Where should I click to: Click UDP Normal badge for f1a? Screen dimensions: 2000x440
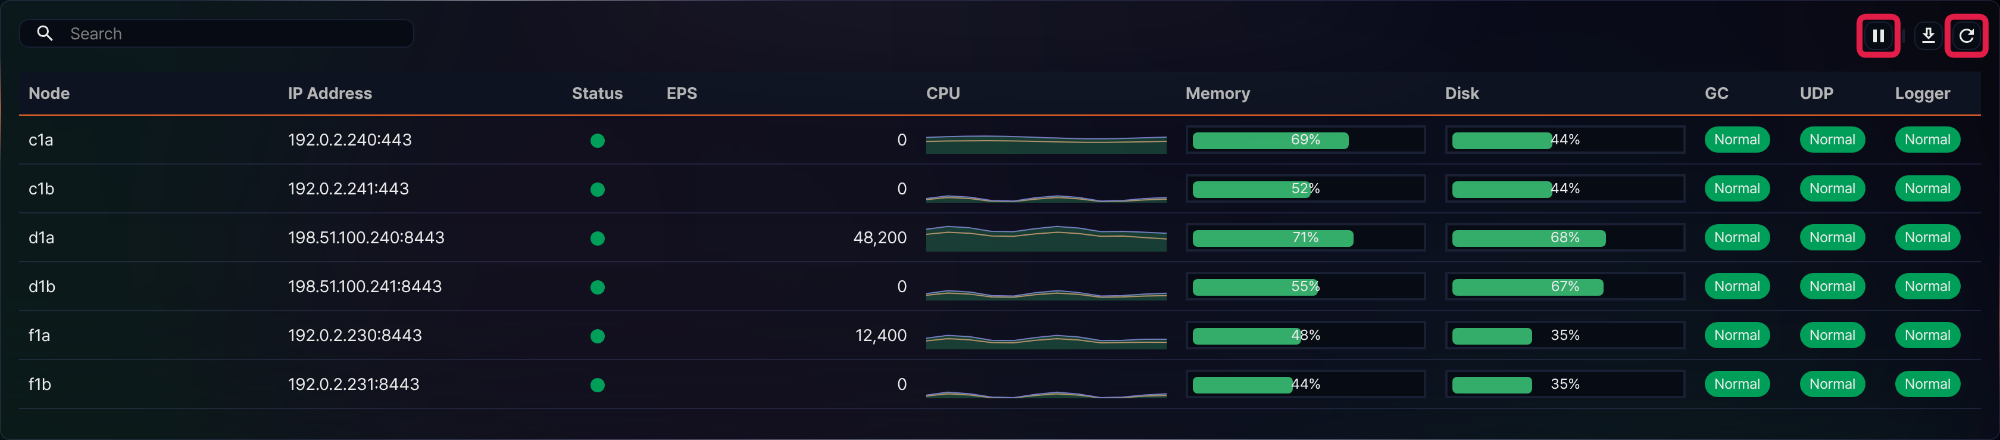pyautogui.click(x=1832, y=336)
